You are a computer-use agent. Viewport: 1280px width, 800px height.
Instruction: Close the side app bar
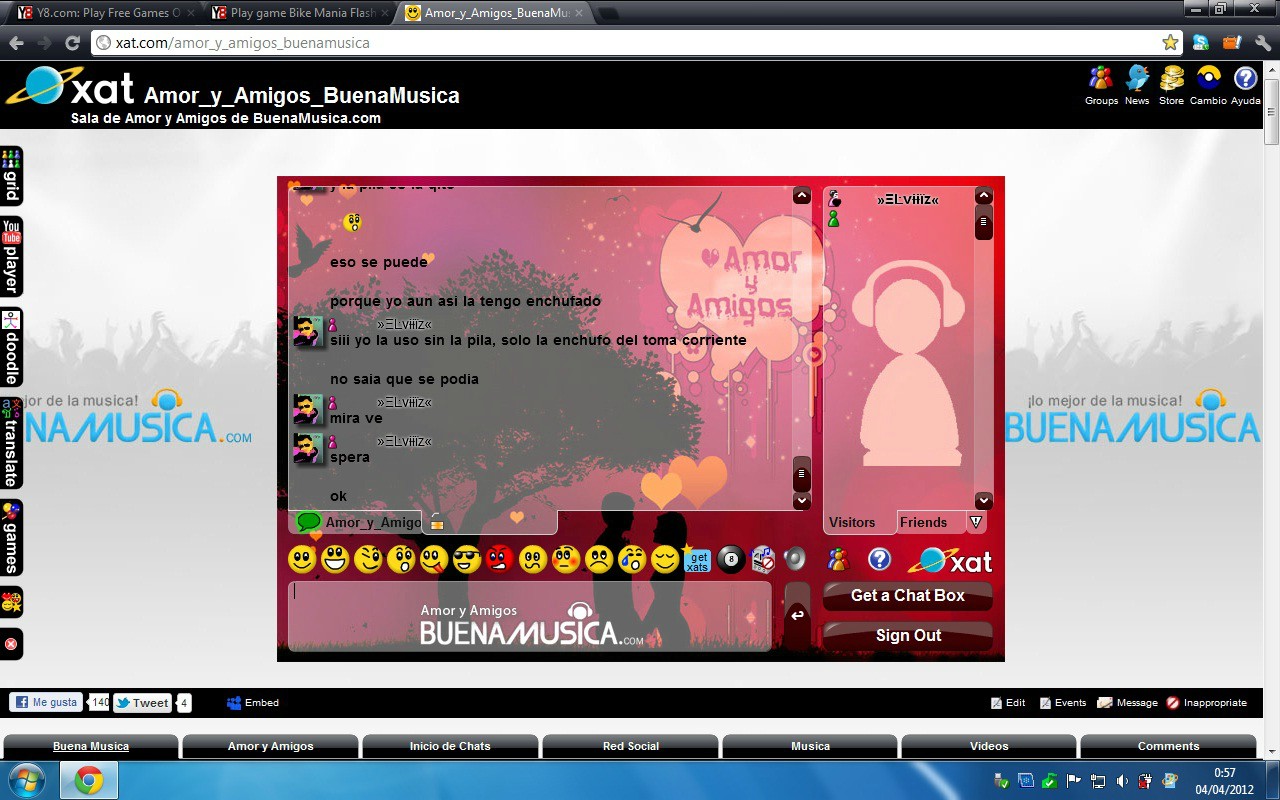(x=11, y=644)
